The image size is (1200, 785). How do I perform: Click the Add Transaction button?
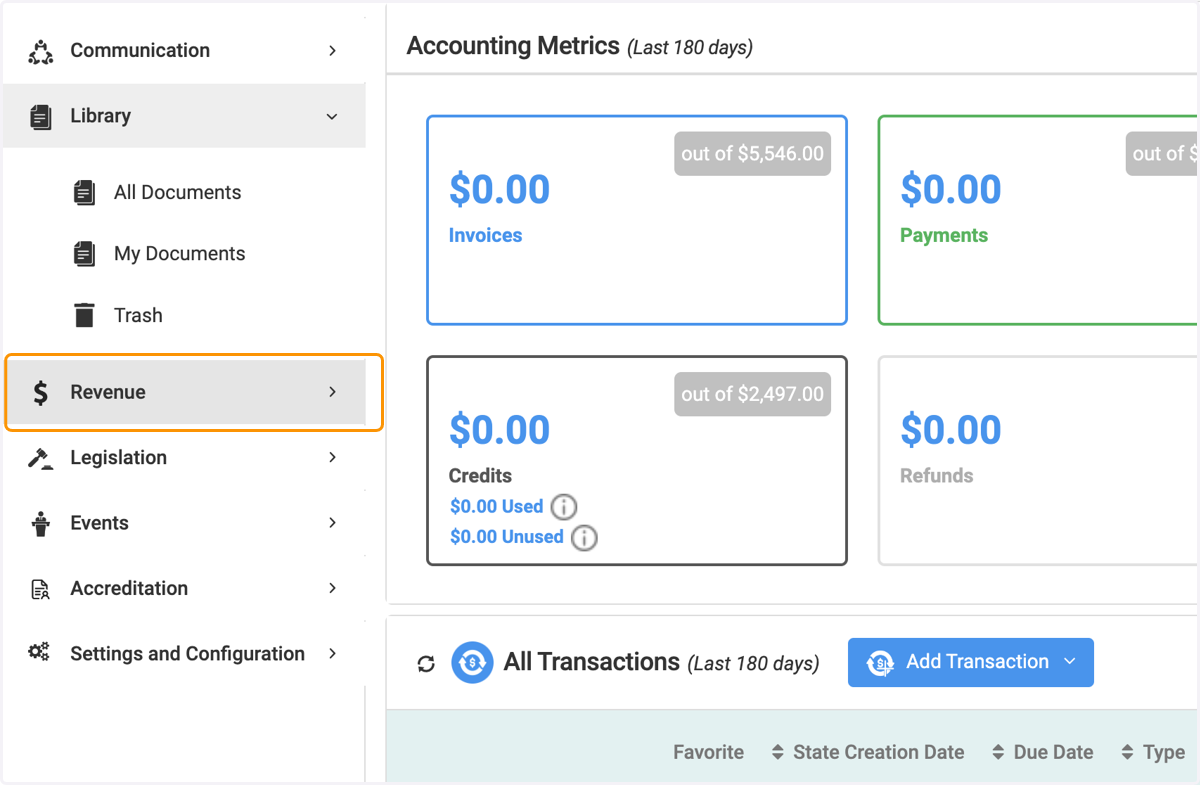pos(970,662)
